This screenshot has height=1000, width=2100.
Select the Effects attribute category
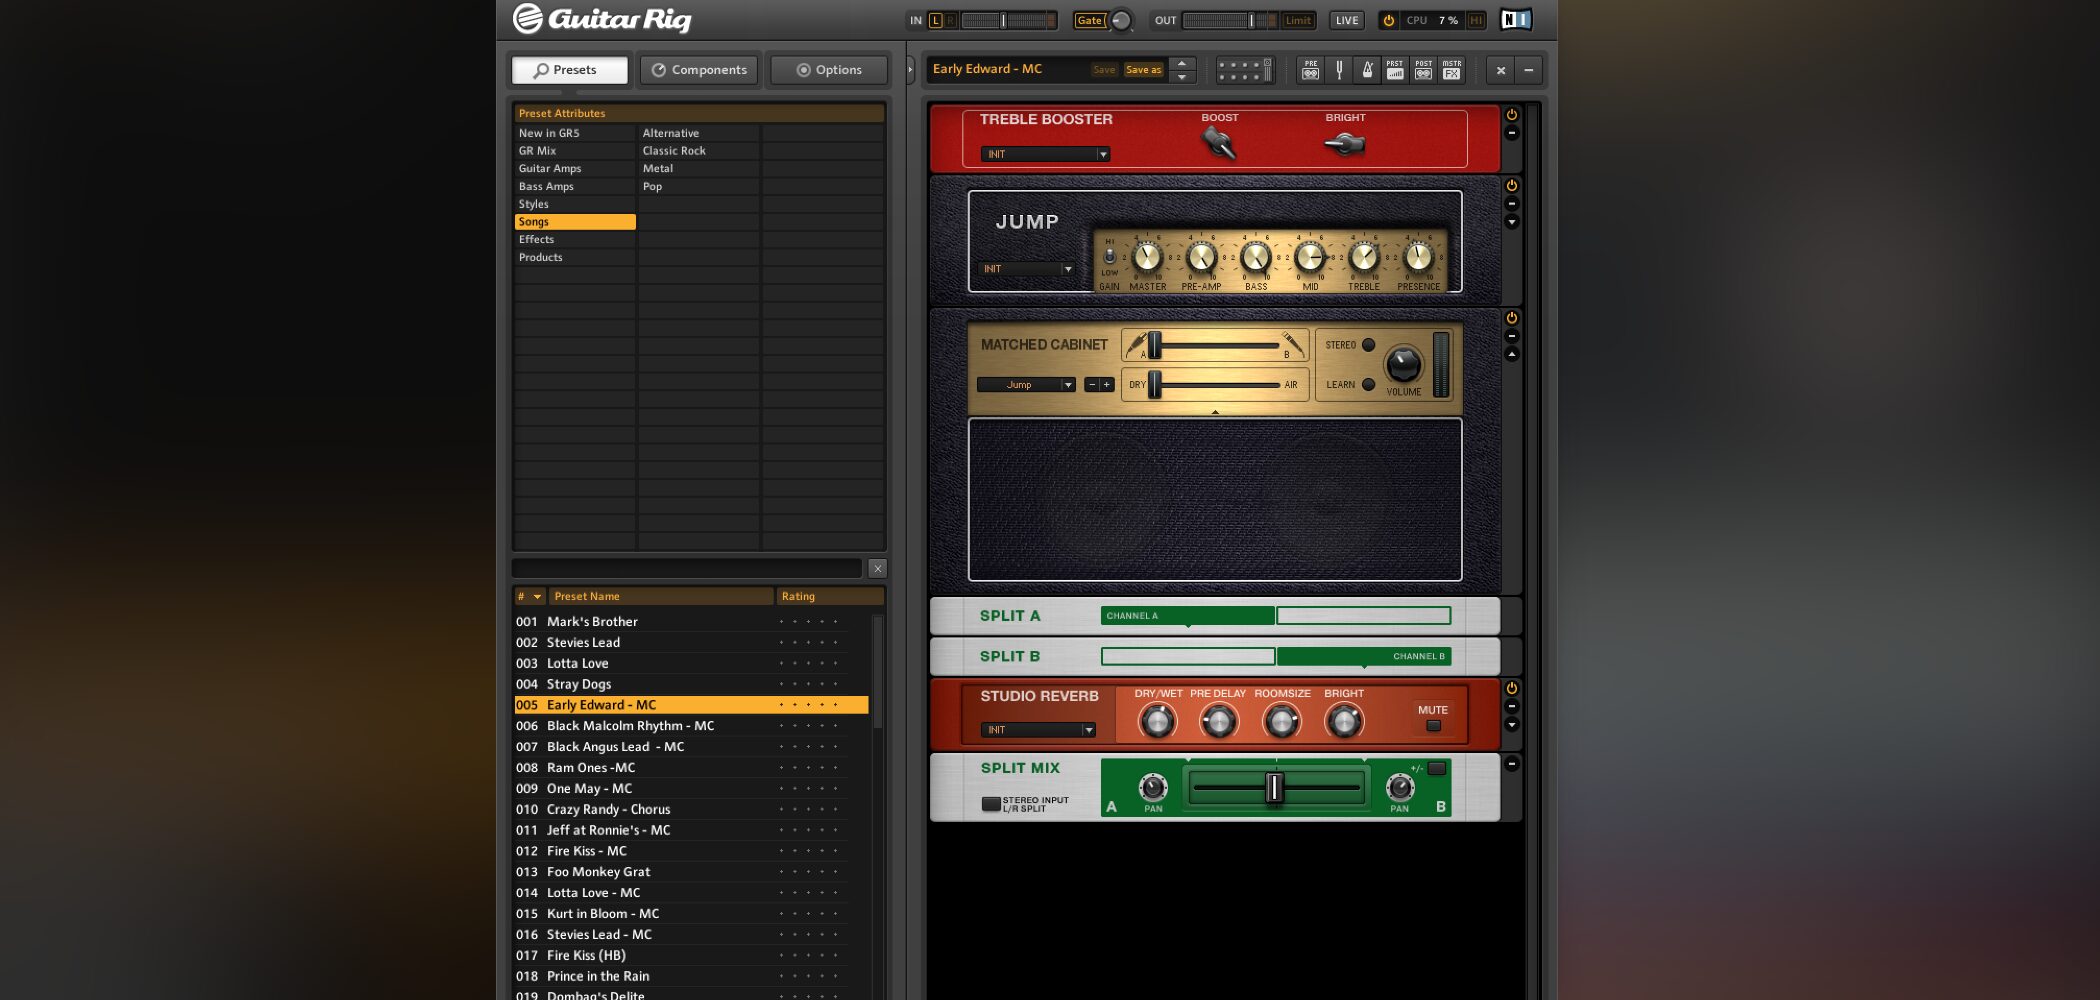[x=575, y=240]
